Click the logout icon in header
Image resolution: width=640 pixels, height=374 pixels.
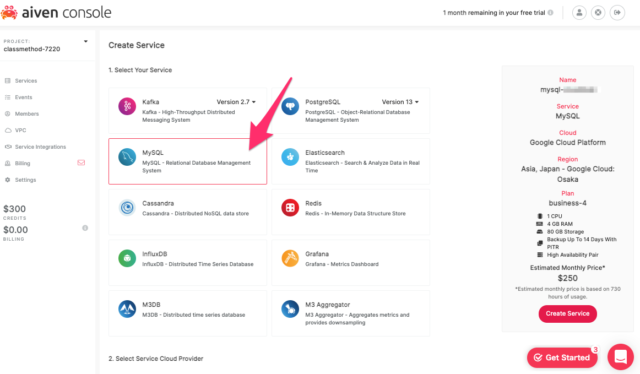tap(617, 13)
